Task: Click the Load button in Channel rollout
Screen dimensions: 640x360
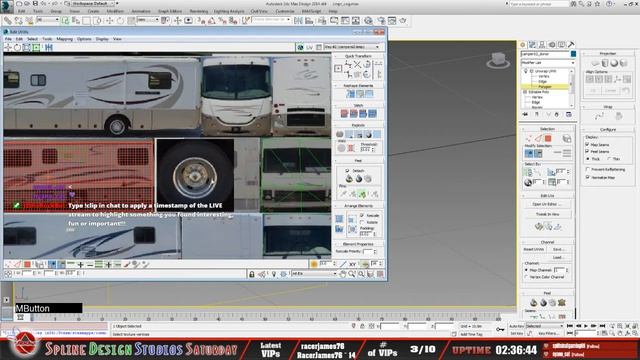Action: click(x=558, y=258)
